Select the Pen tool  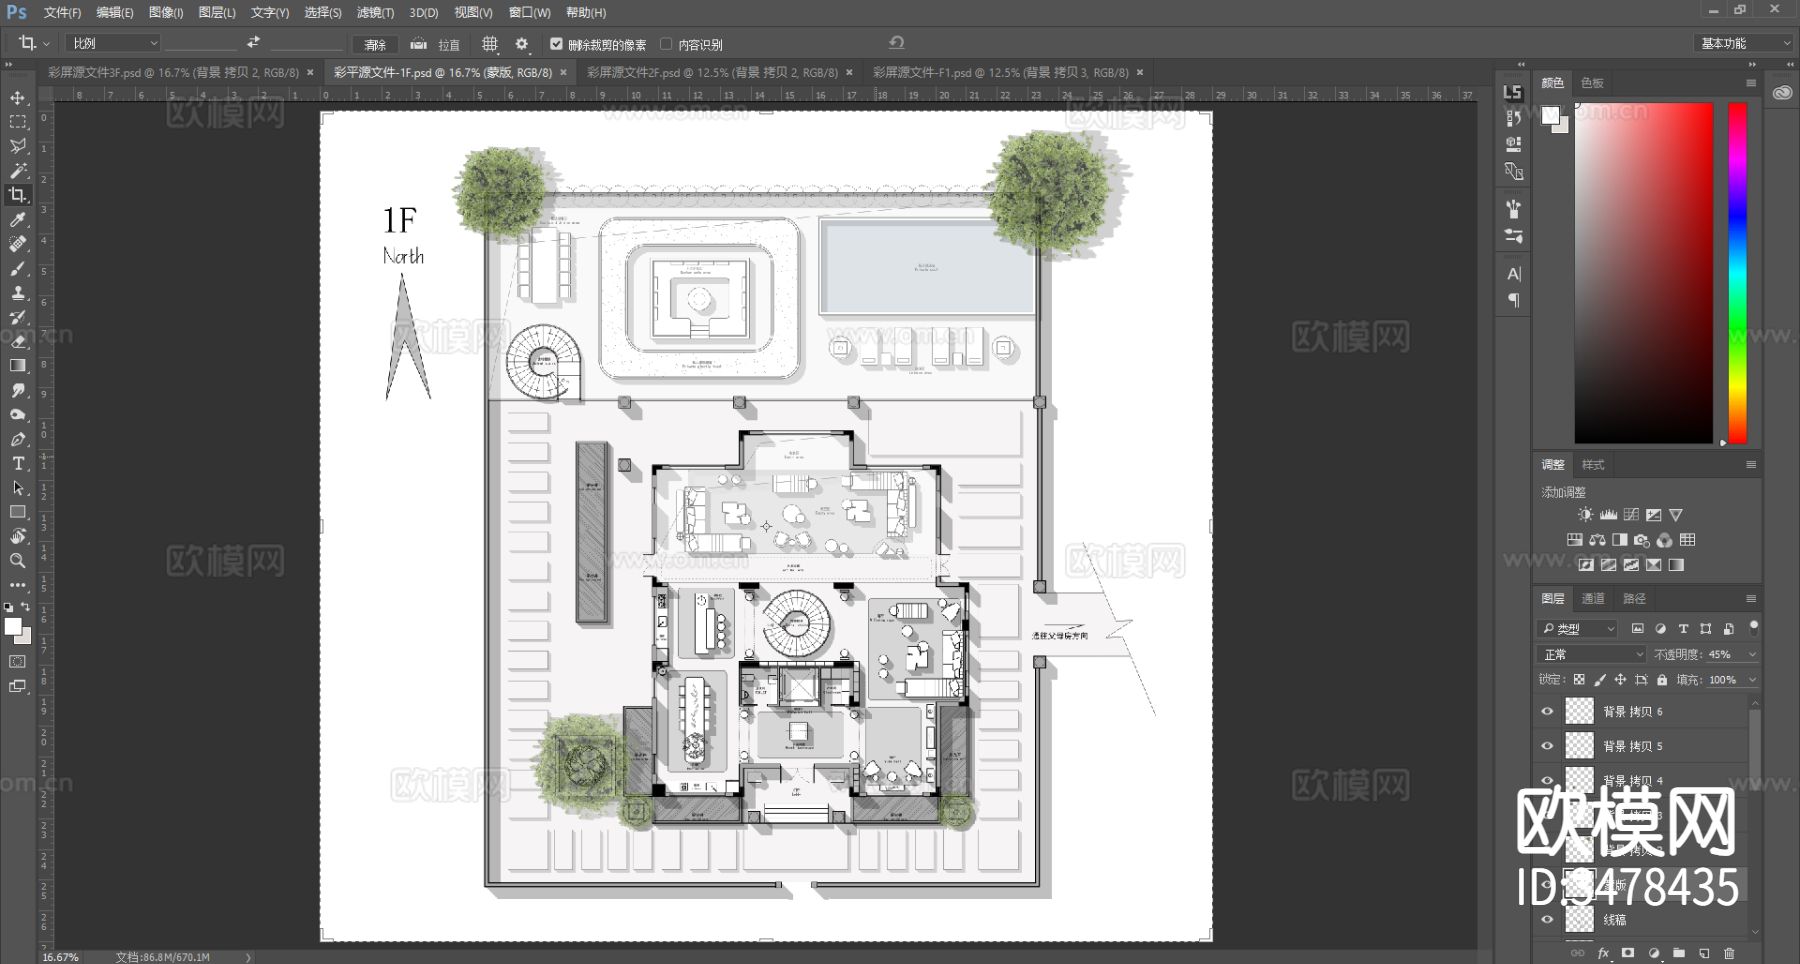18,439
